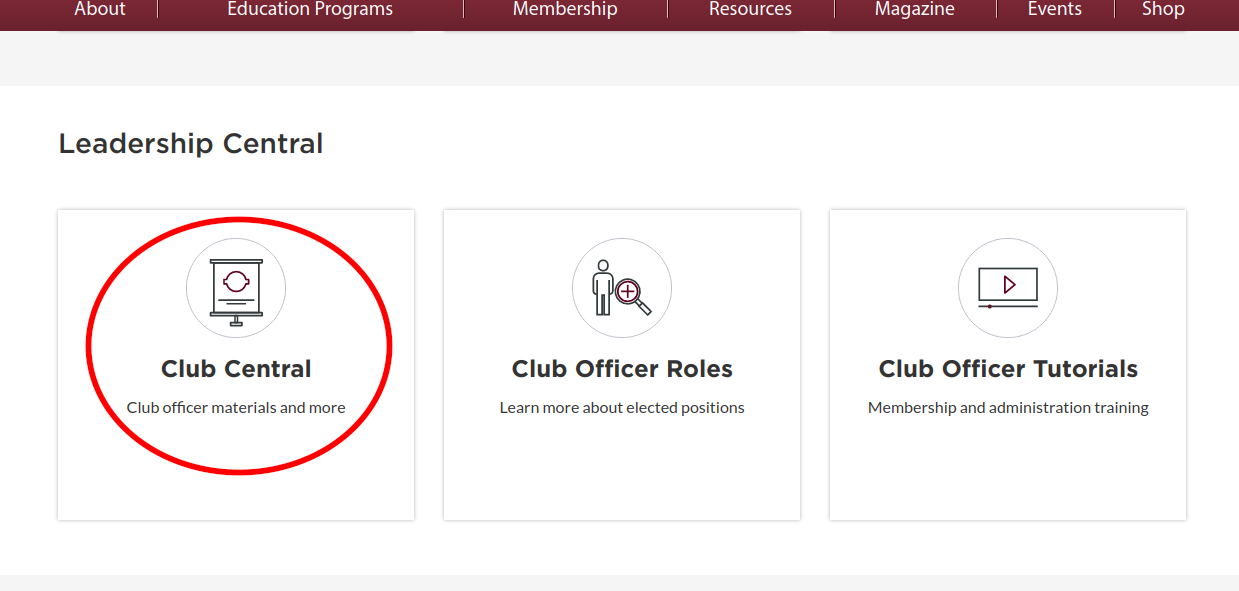
Task: Open the Membership menu
Action: (x=565, y=10)
